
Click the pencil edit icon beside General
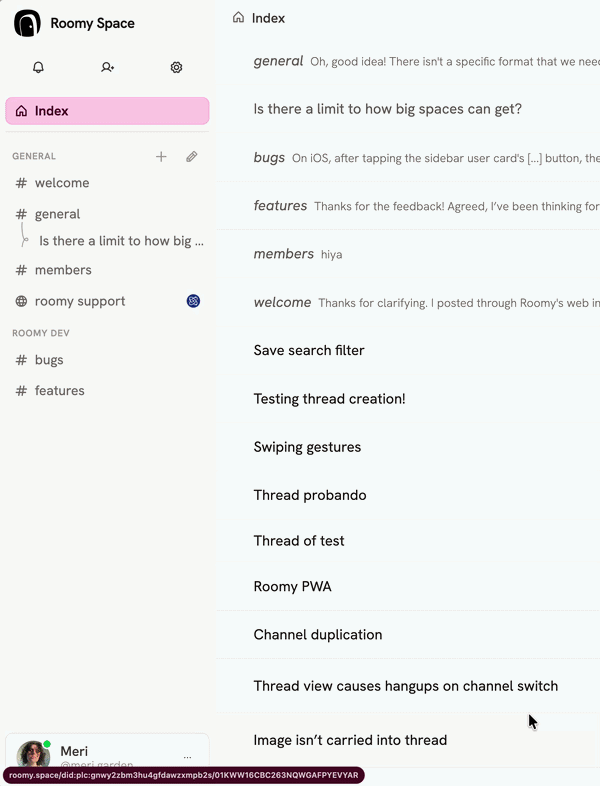191,156
